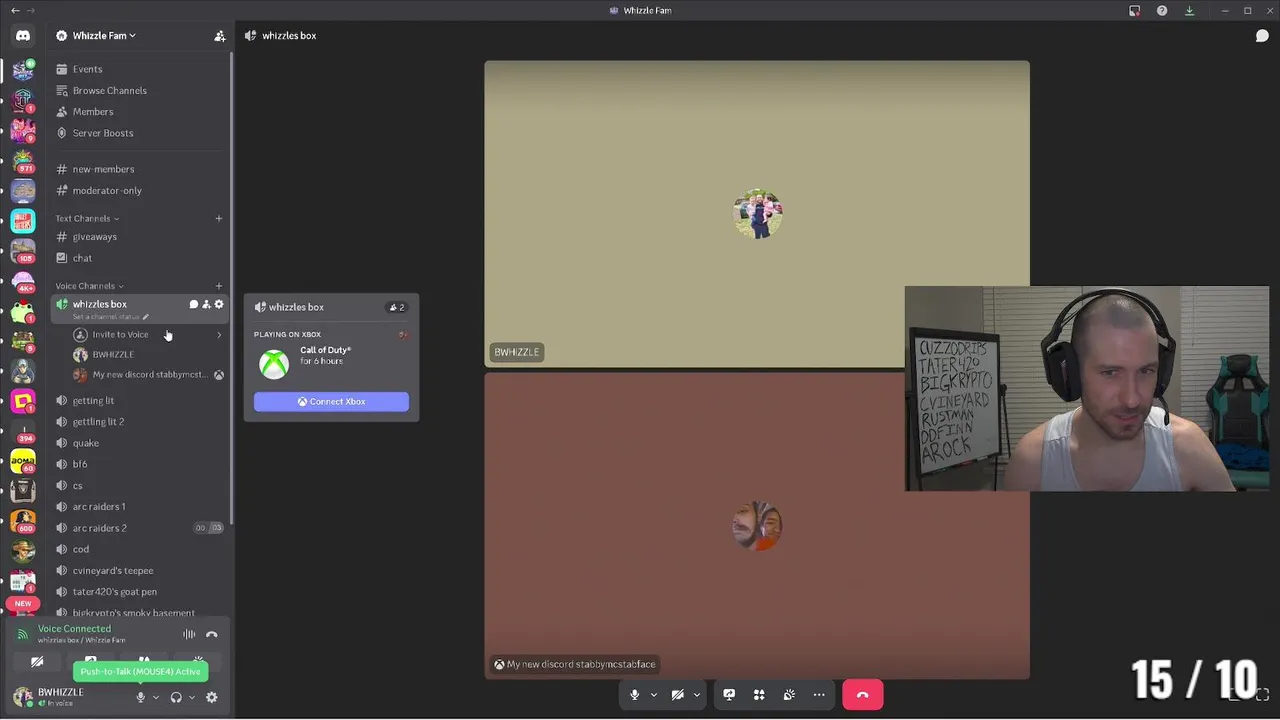This screenshot has height=720, width=1280.
Task: Open camera options arrow in call bar
Action: 697,695
